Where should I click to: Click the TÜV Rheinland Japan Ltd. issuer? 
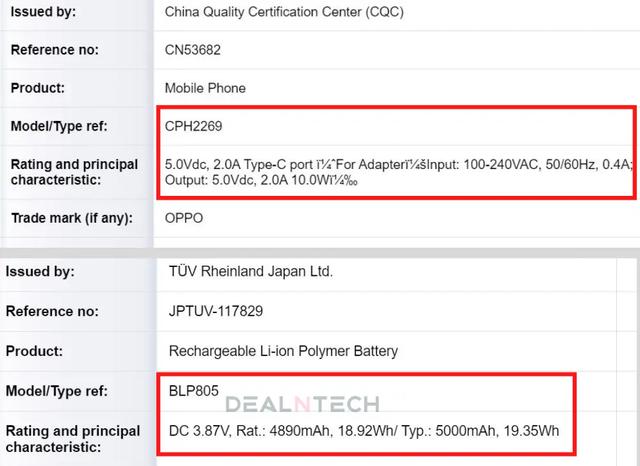(x=251, y=271)
